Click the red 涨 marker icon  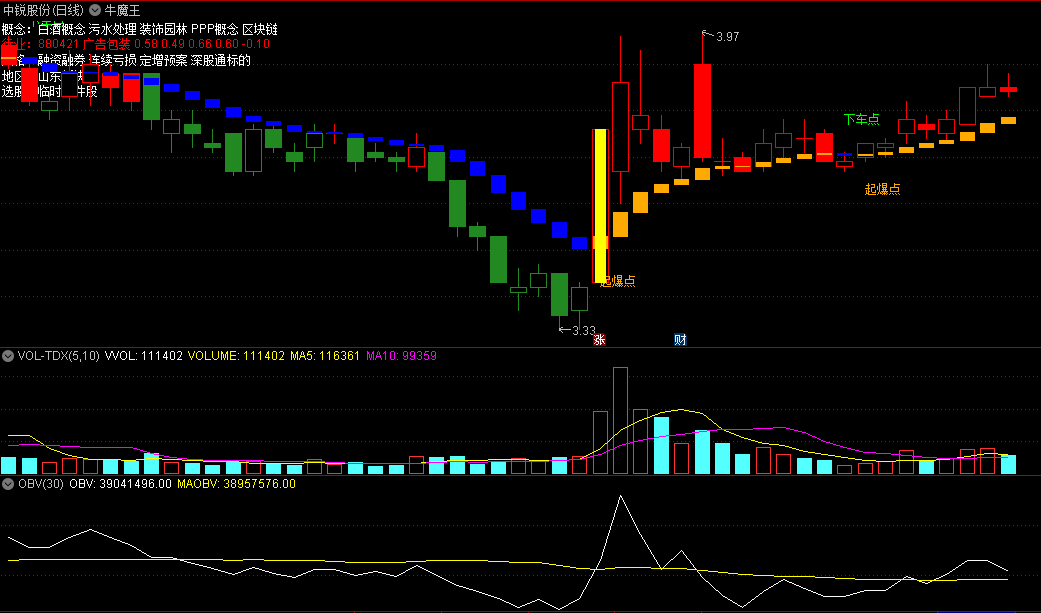click(x=600, y=339)
